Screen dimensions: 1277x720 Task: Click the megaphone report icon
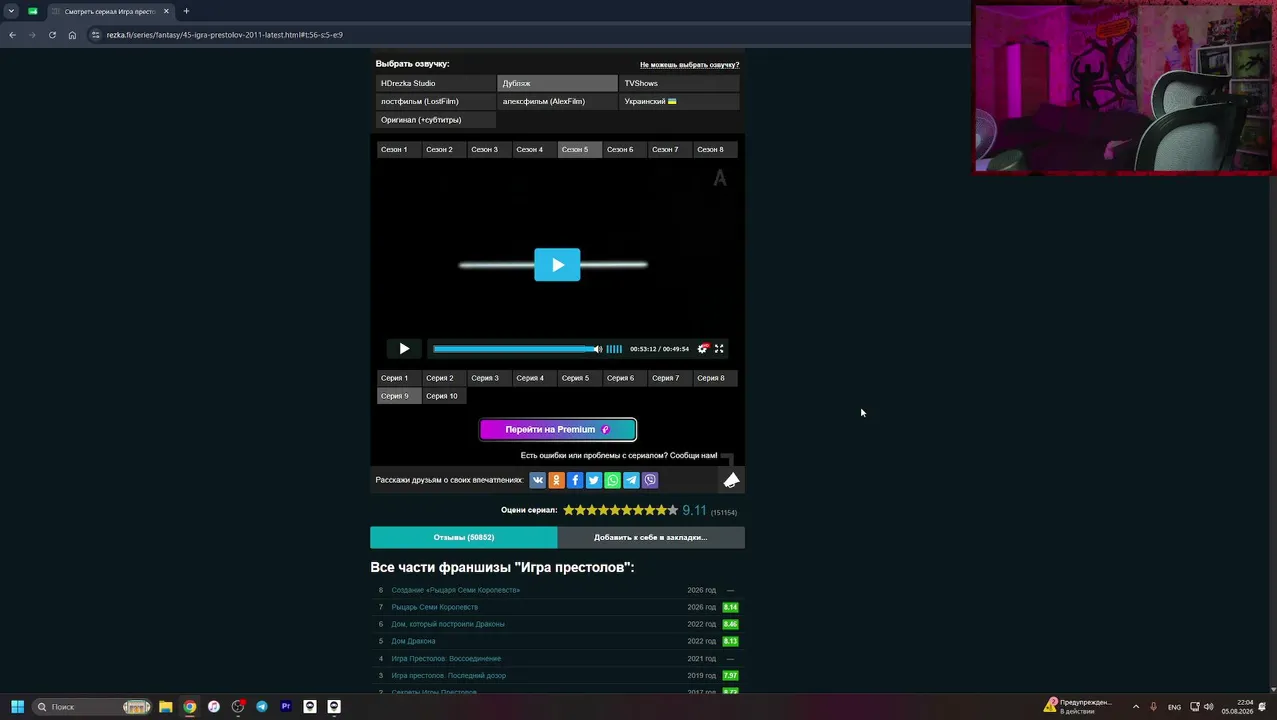731,481
